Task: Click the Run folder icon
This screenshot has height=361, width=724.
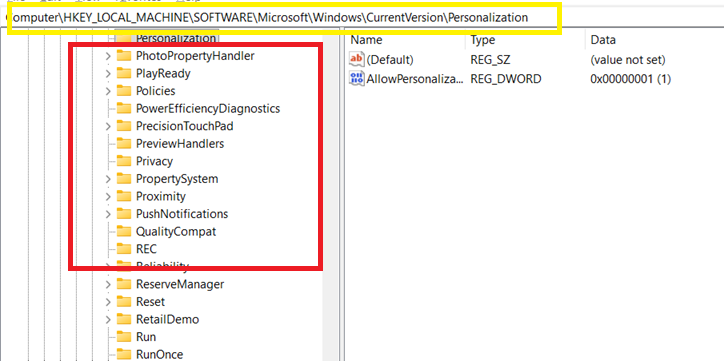Action: [124, 337]
